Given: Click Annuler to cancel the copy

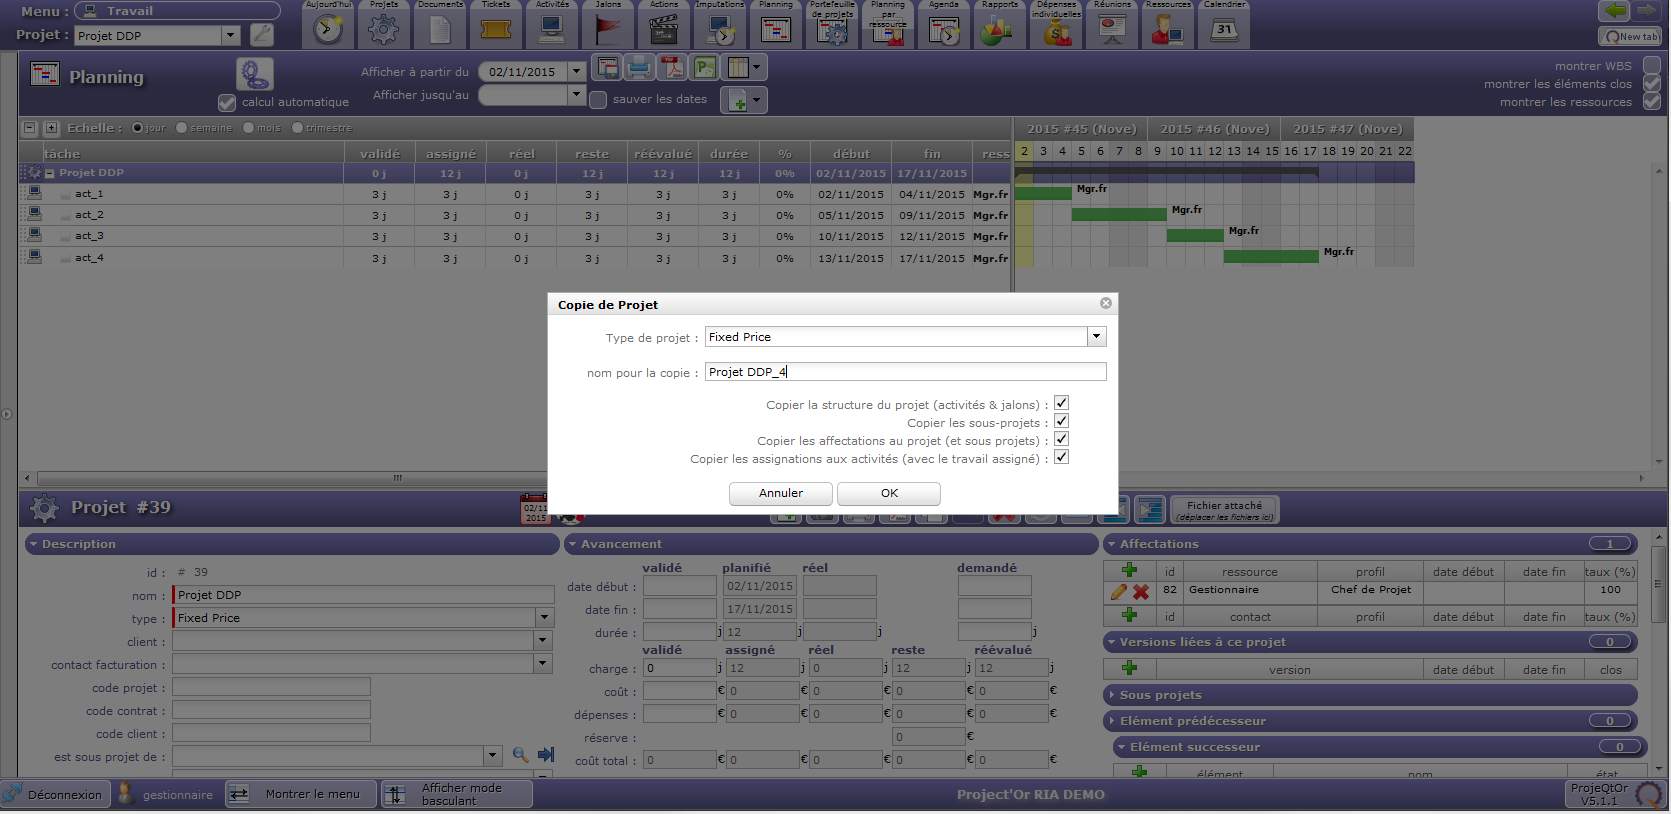Looking at the screenshot, I should pos(781,493).
